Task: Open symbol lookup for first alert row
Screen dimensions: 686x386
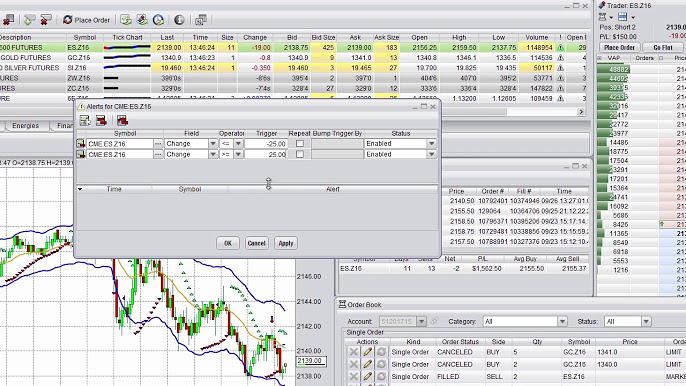Action: [158, 144]
